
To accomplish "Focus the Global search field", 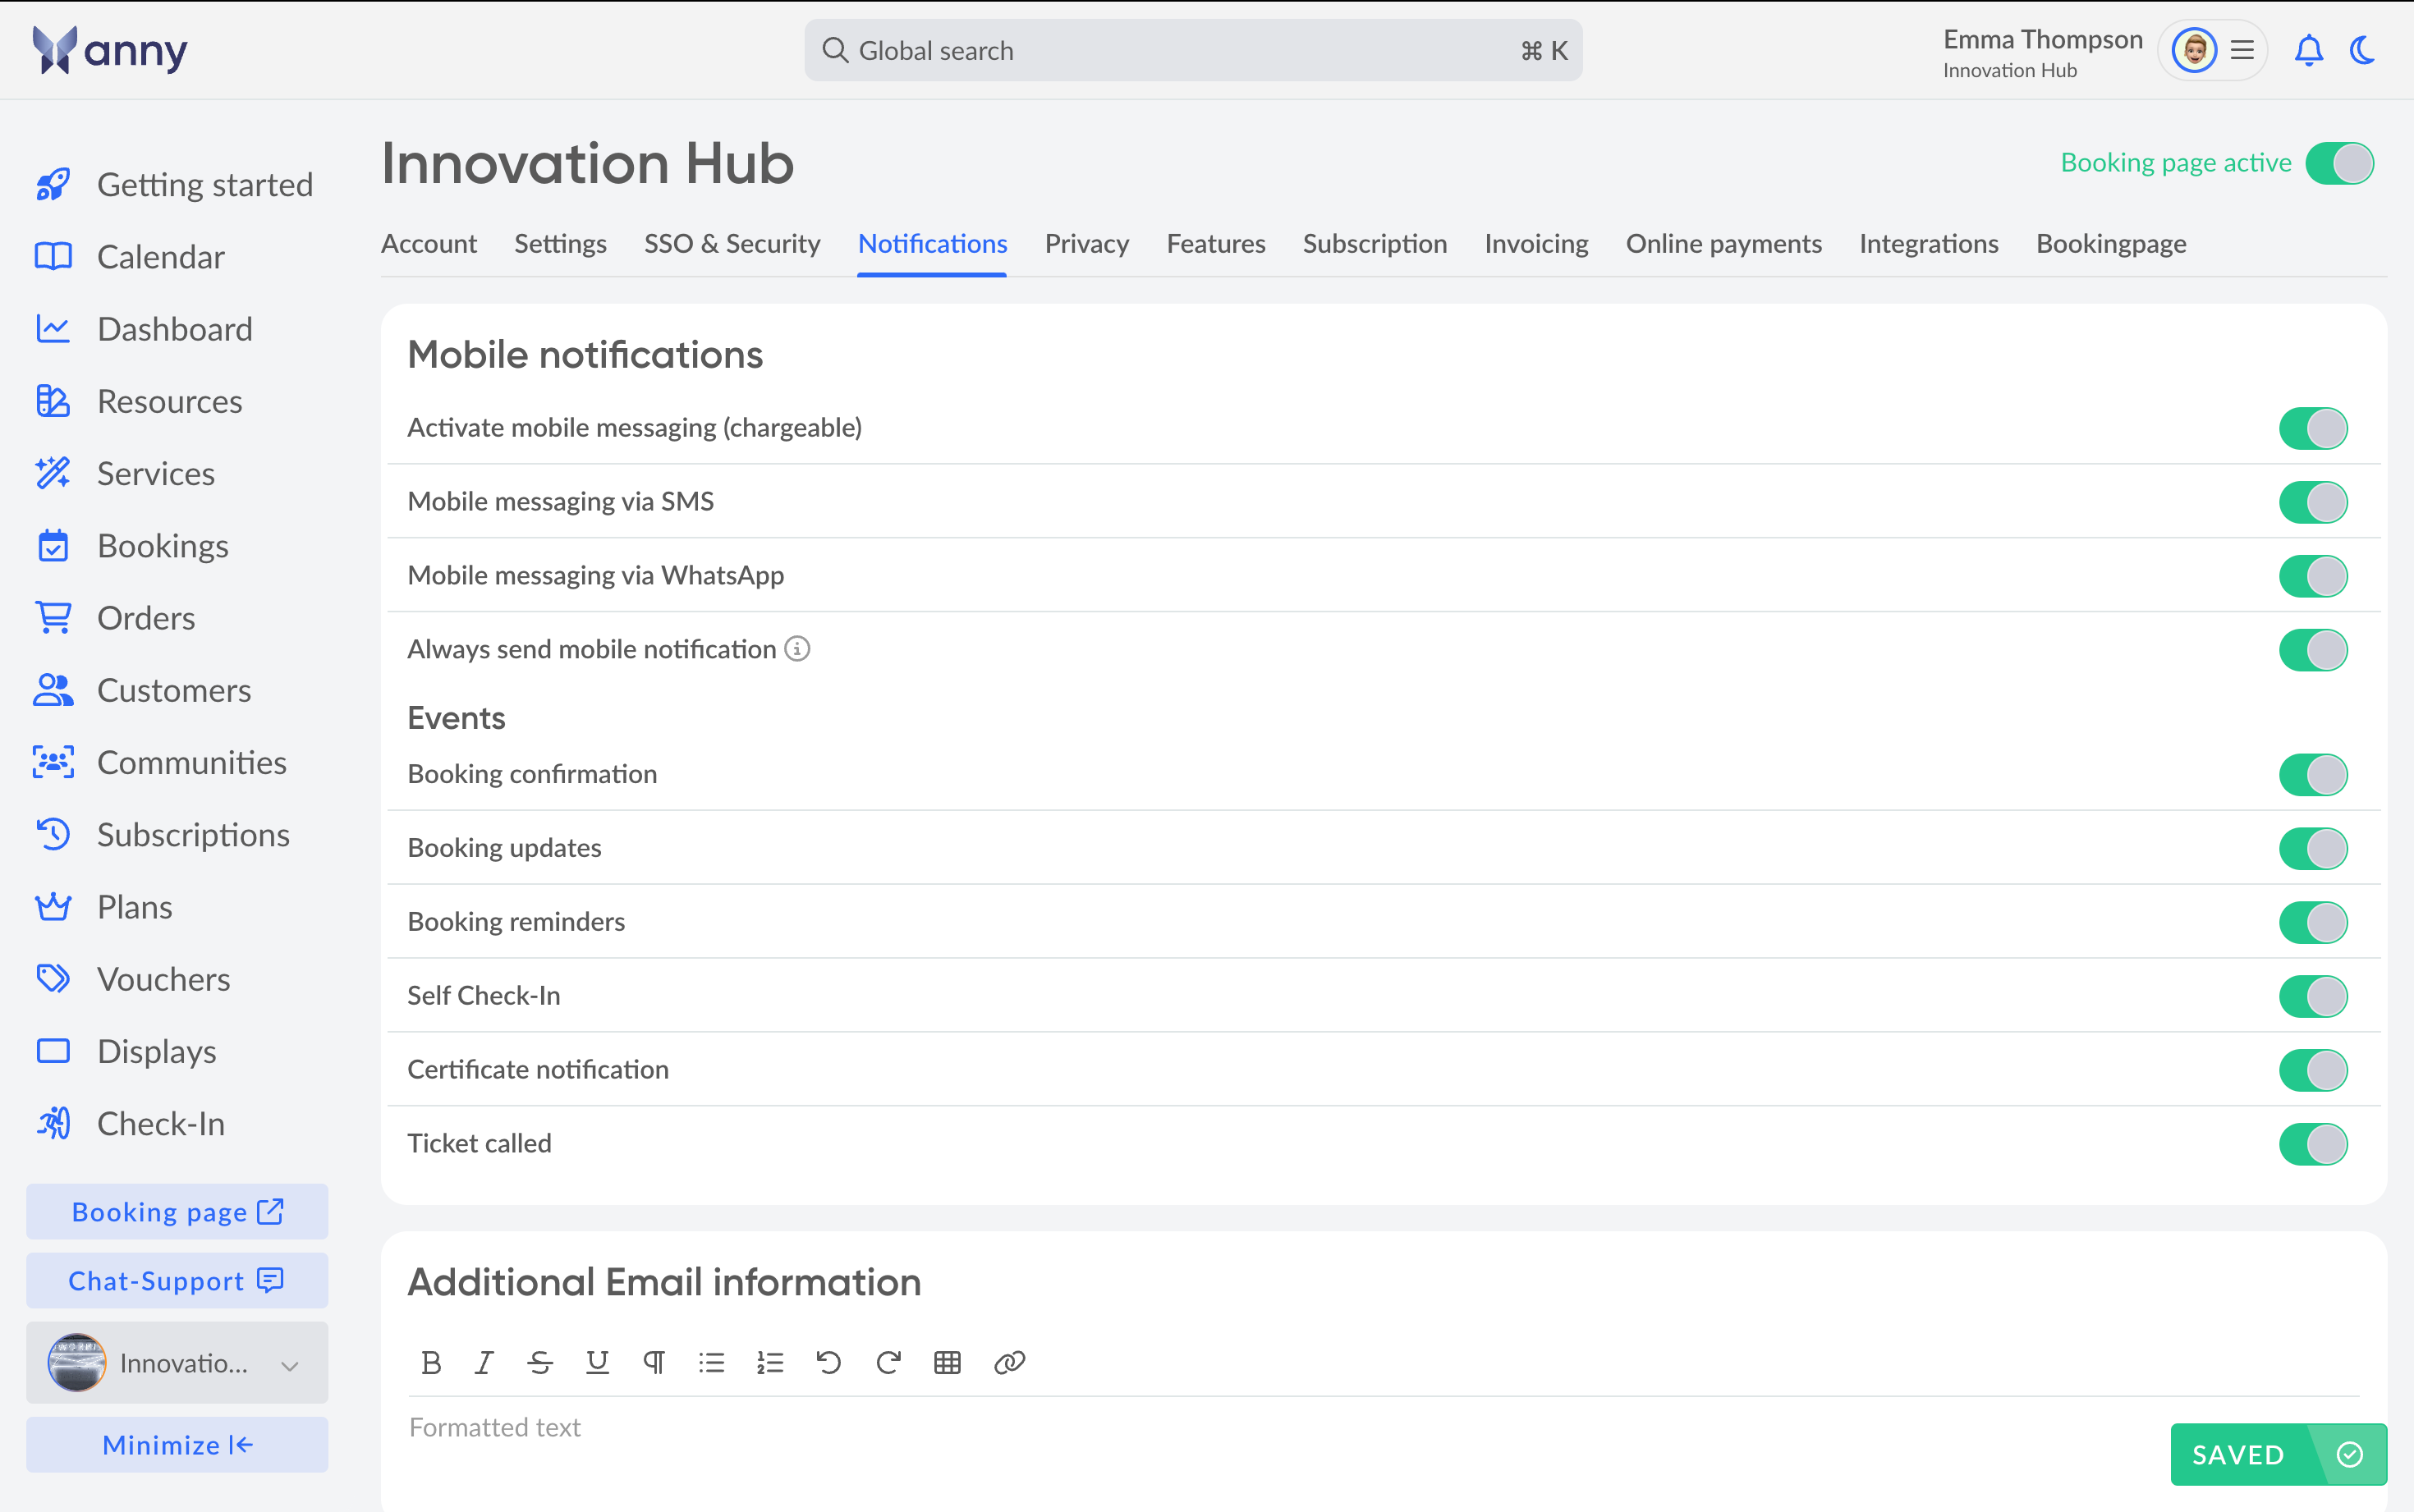I will coord(1193,50).
